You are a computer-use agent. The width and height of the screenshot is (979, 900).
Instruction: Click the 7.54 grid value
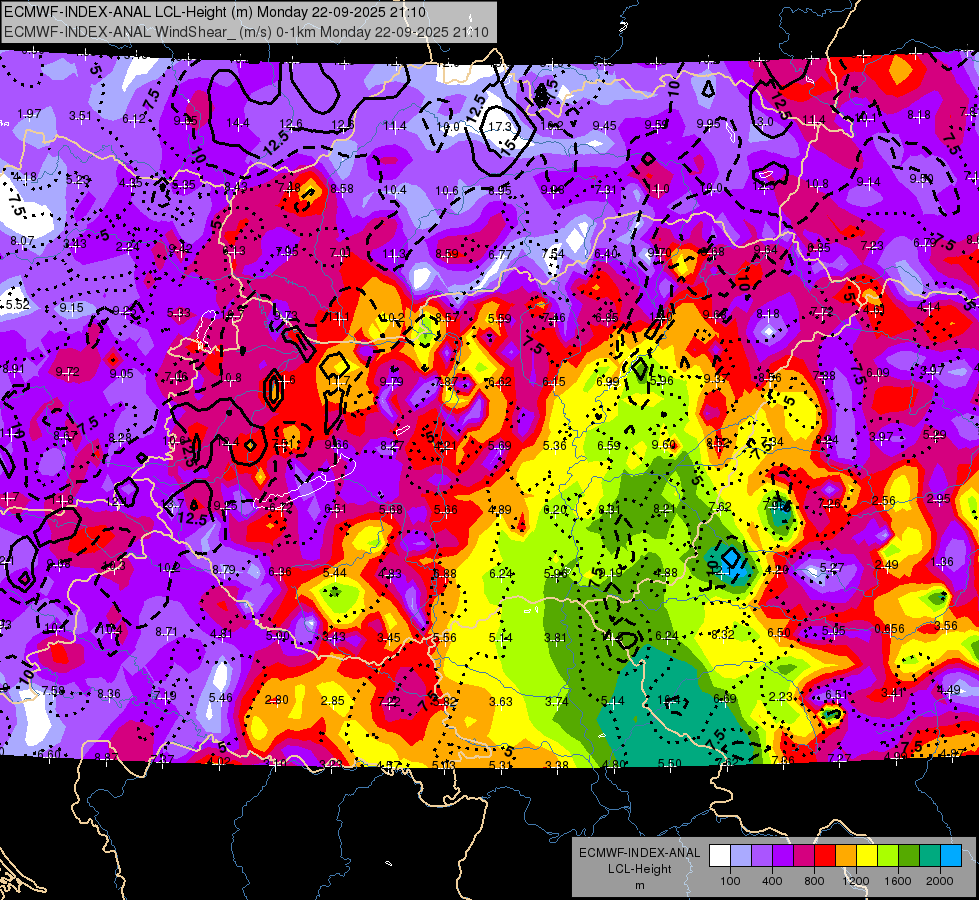[553, 254]
